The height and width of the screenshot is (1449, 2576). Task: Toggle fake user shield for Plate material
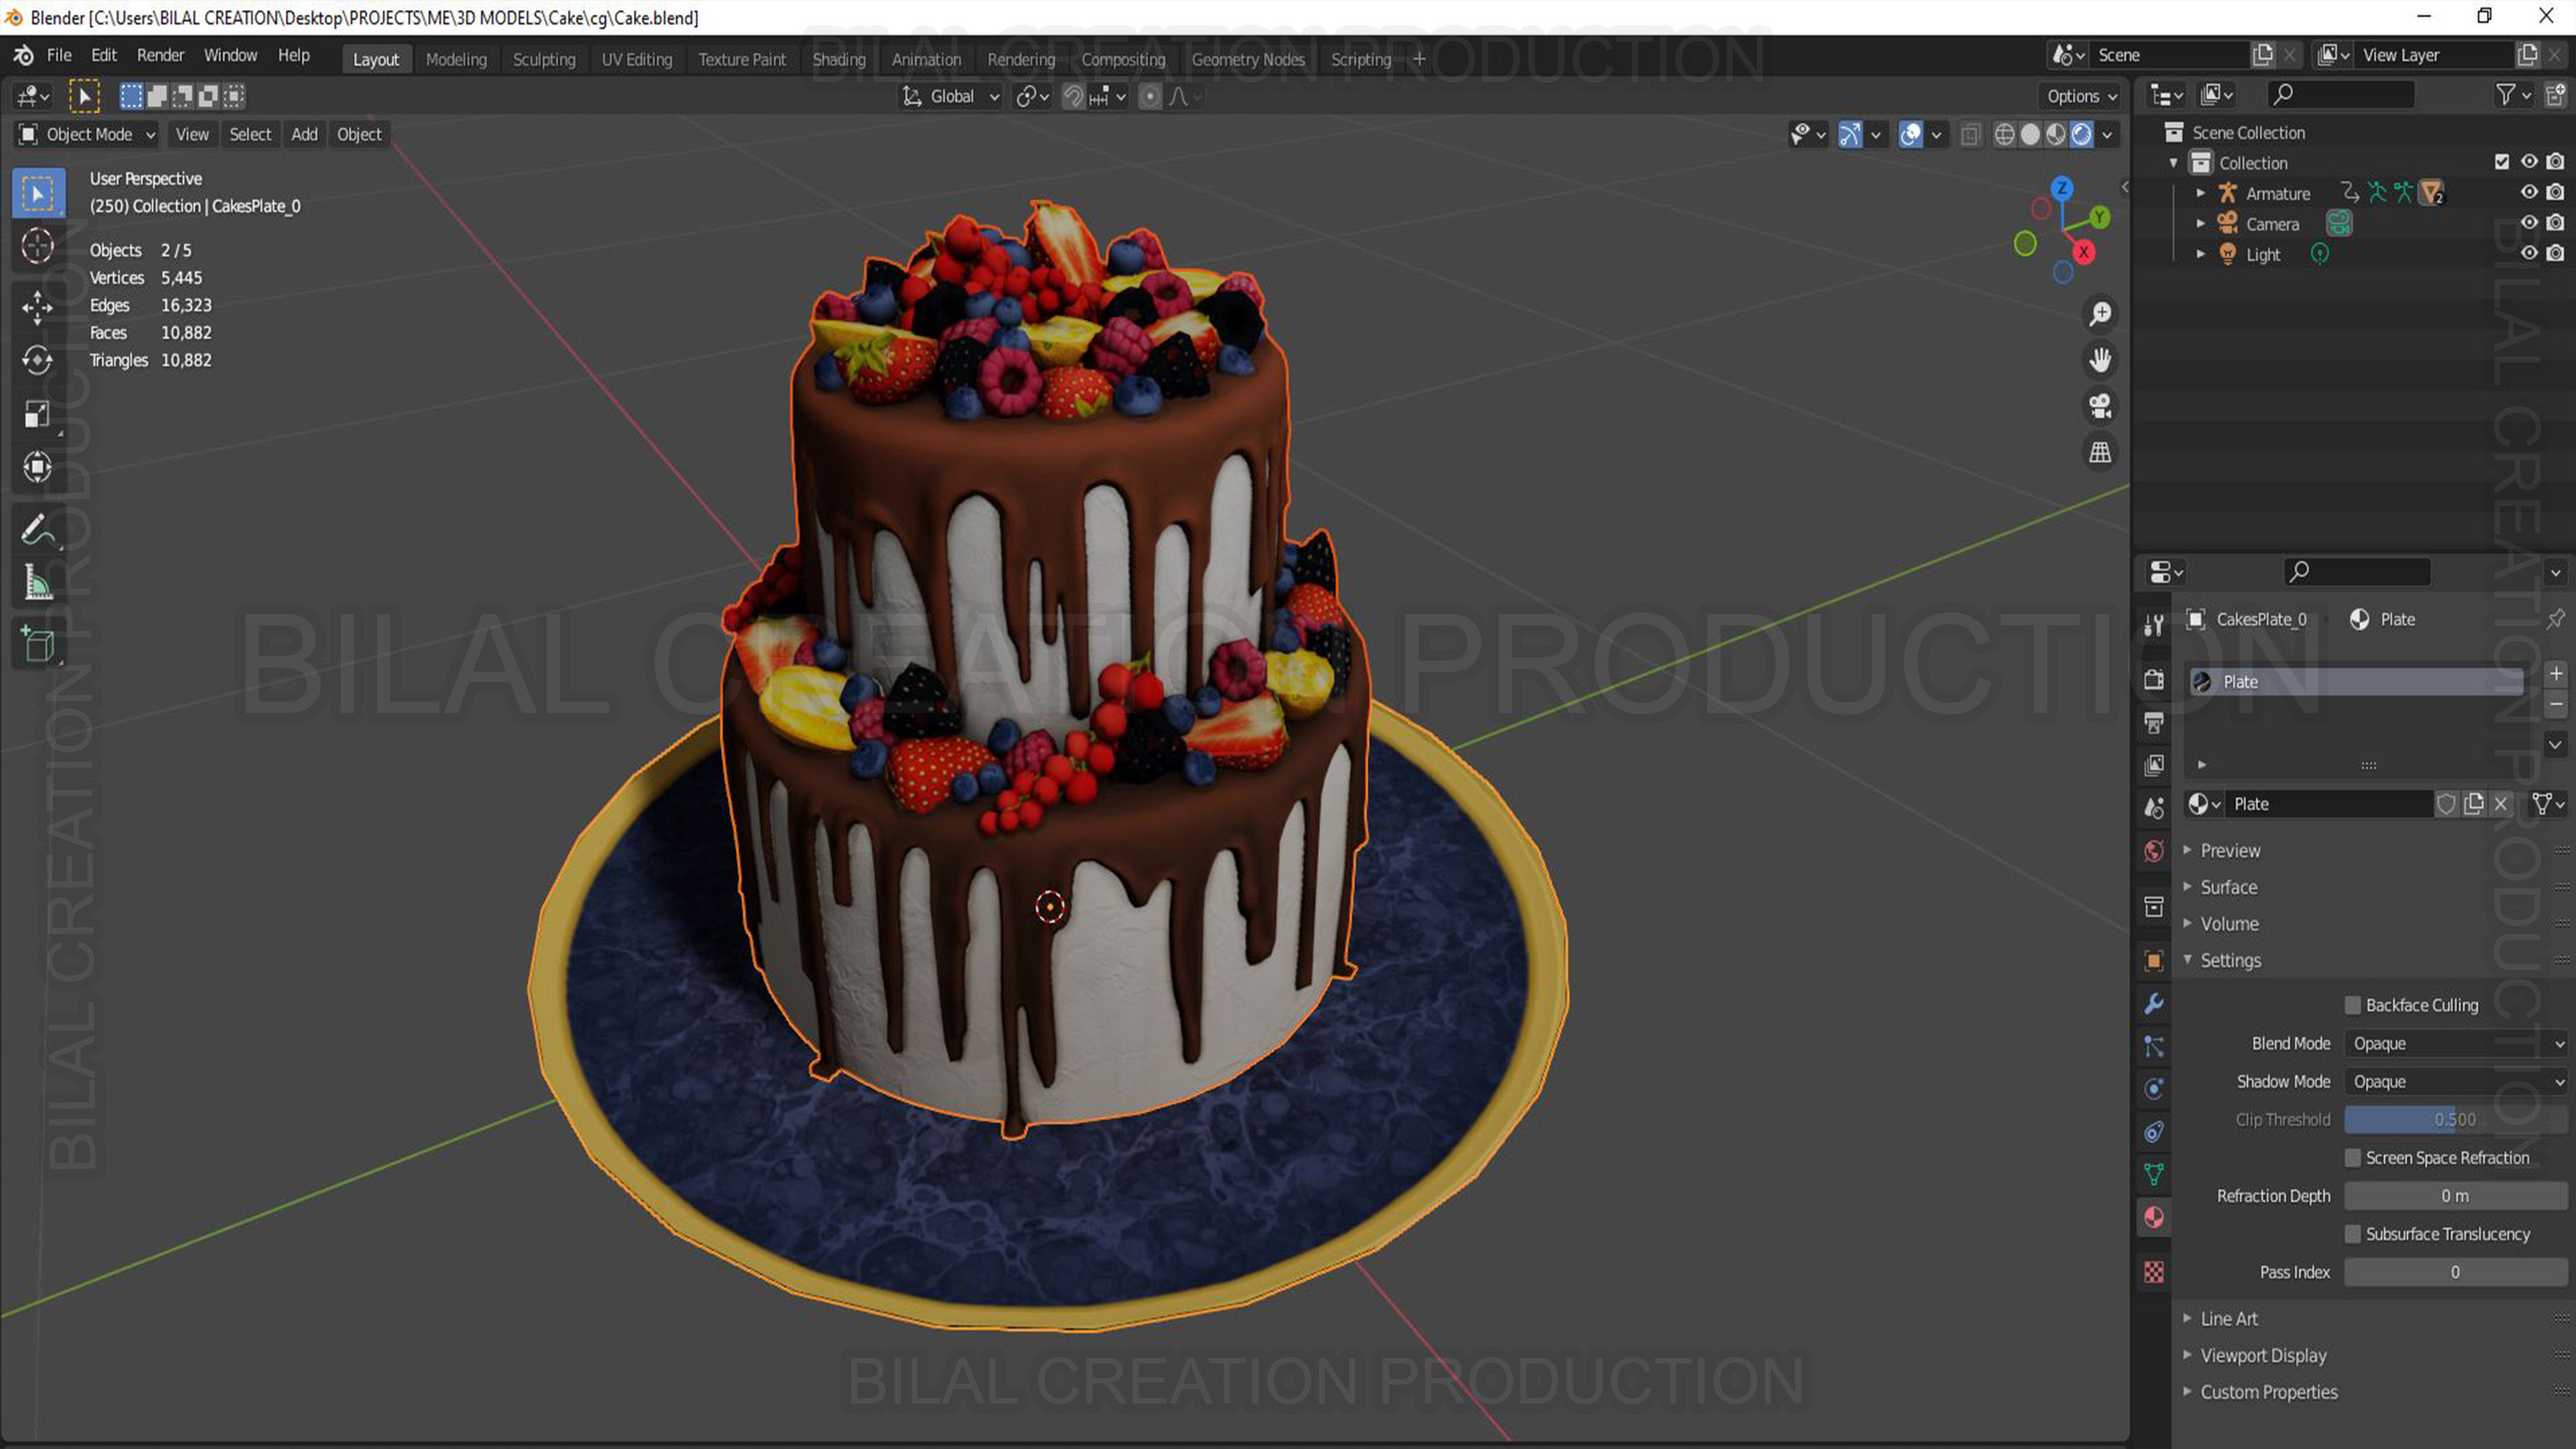(2446, 804)
